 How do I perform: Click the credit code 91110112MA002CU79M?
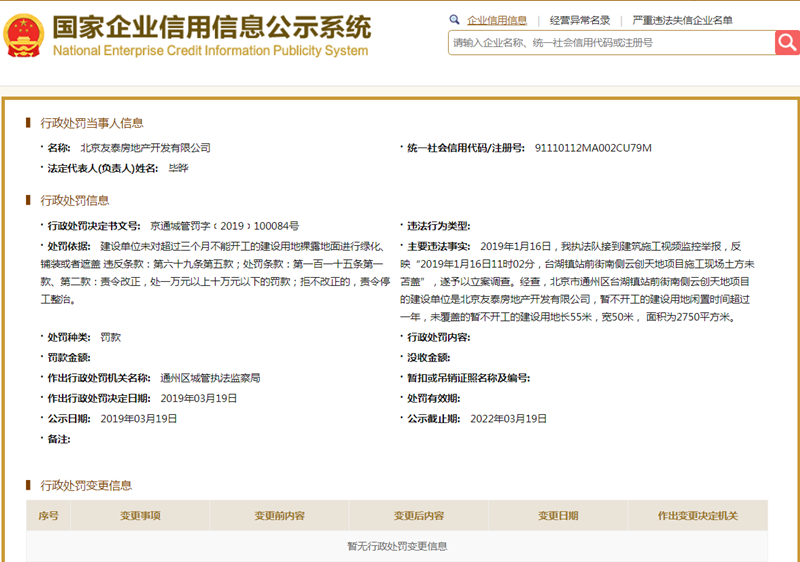tap(593, 148)
